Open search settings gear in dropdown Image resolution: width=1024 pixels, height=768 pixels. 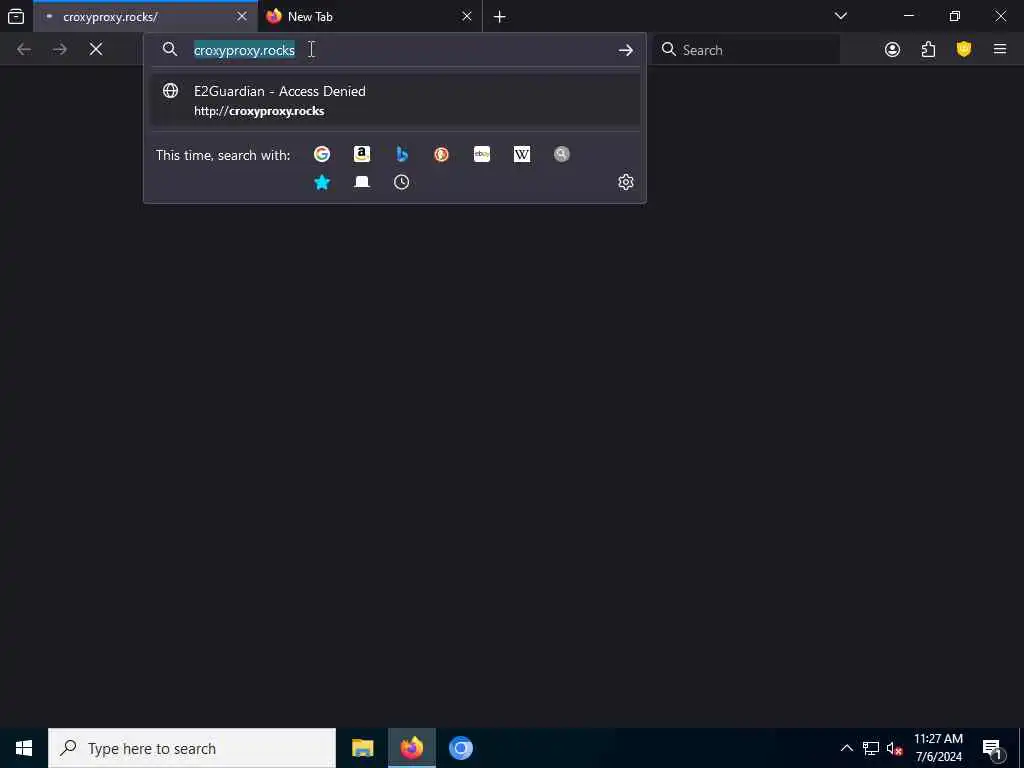coord(626,182)
